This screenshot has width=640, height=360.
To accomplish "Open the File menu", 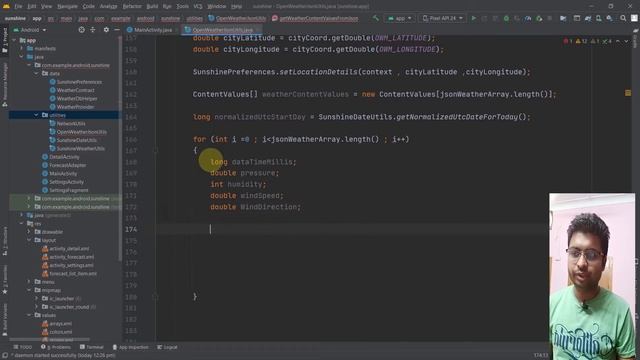I will 18,7.
